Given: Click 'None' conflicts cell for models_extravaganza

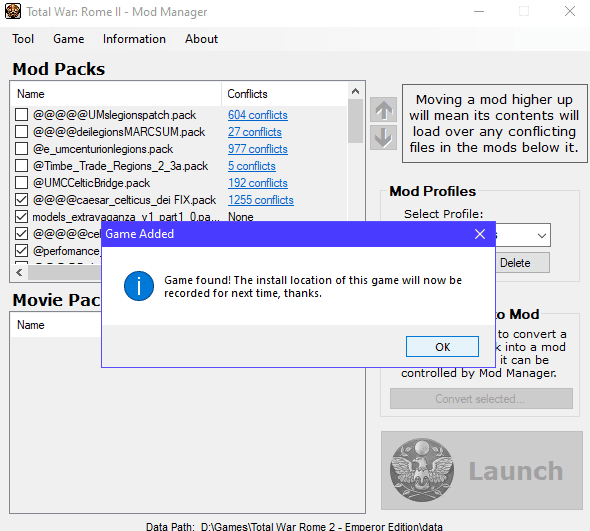Looking at the screenshot, I should 240,217.
